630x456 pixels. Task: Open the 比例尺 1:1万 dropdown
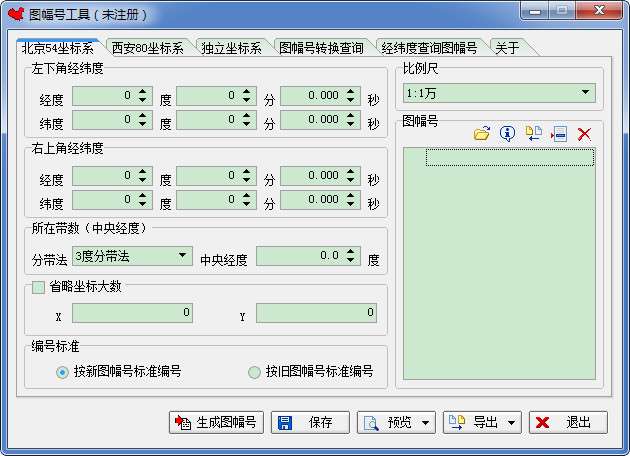click(x=585, y=92)
